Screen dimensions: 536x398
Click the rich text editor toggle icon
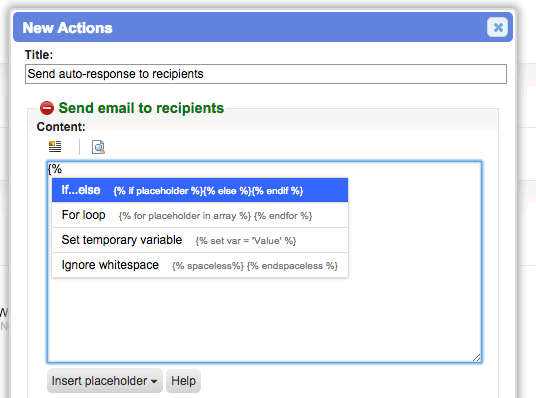pos(55,147)
